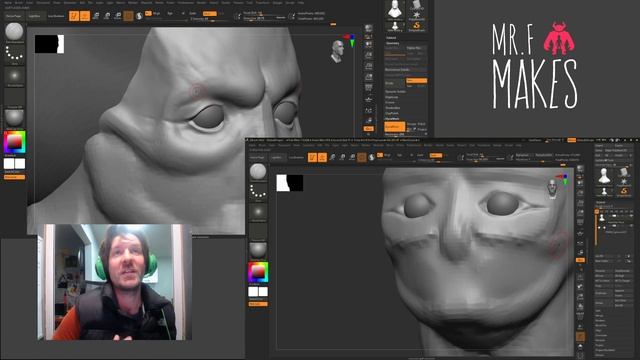Click the Zoom icon on back window shelf
Image resolution: width=640 pixels, height=360 pixels.
(369, 54)
